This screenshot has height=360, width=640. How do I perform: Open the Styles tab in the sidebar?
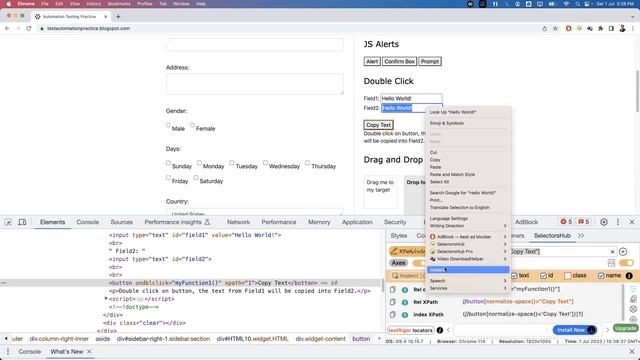398,236
